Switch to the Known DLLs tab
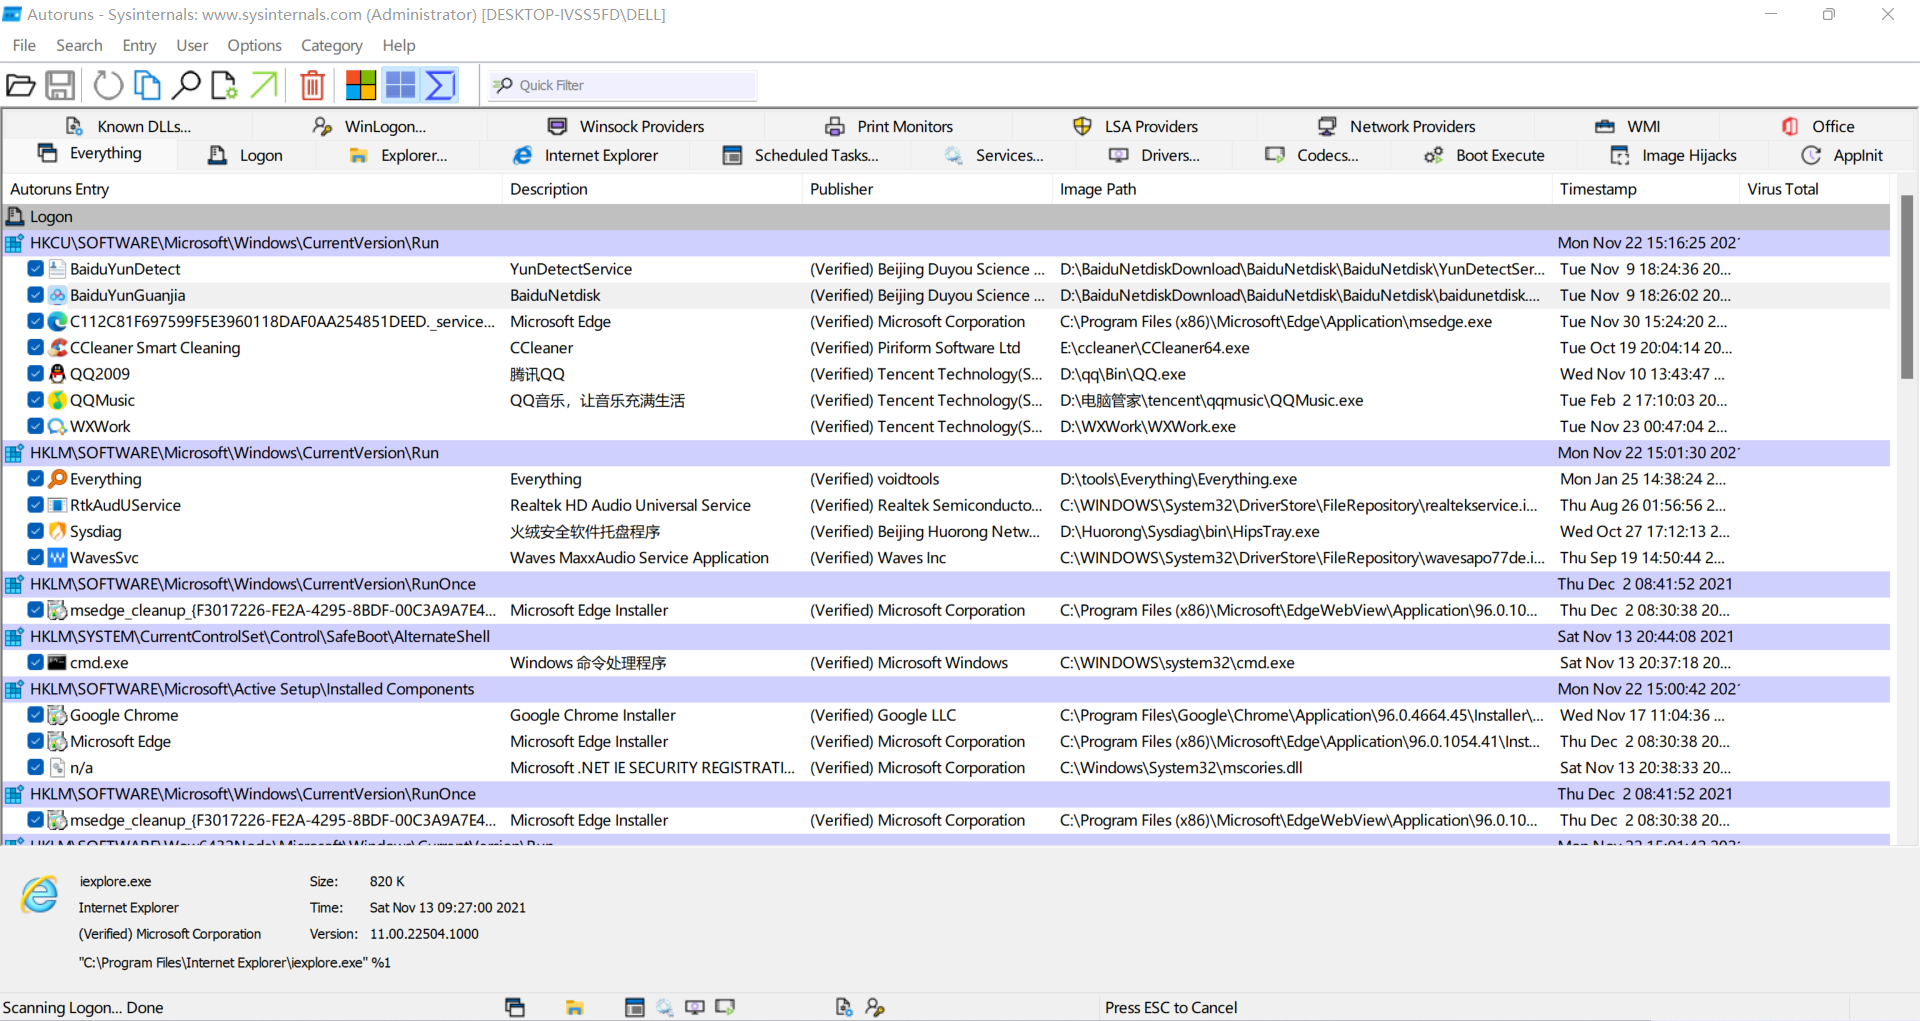 (x=128, y=126)
